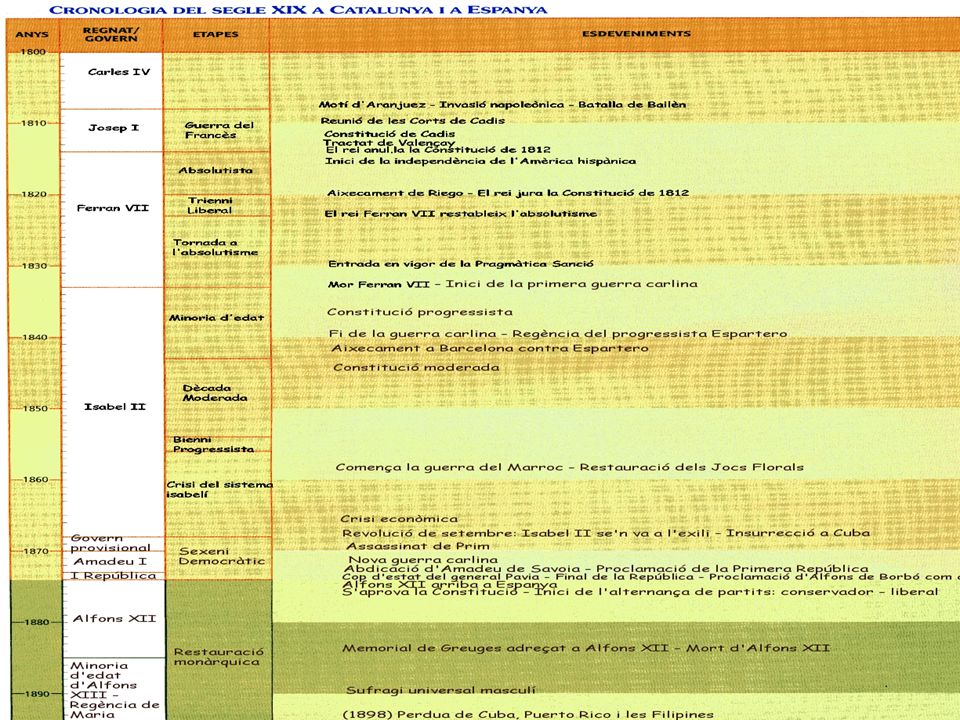Select "Inici de la independència de l'Amèrica hispànica"
The width and height of the screenshot is (960, 720).
[480, 162]
